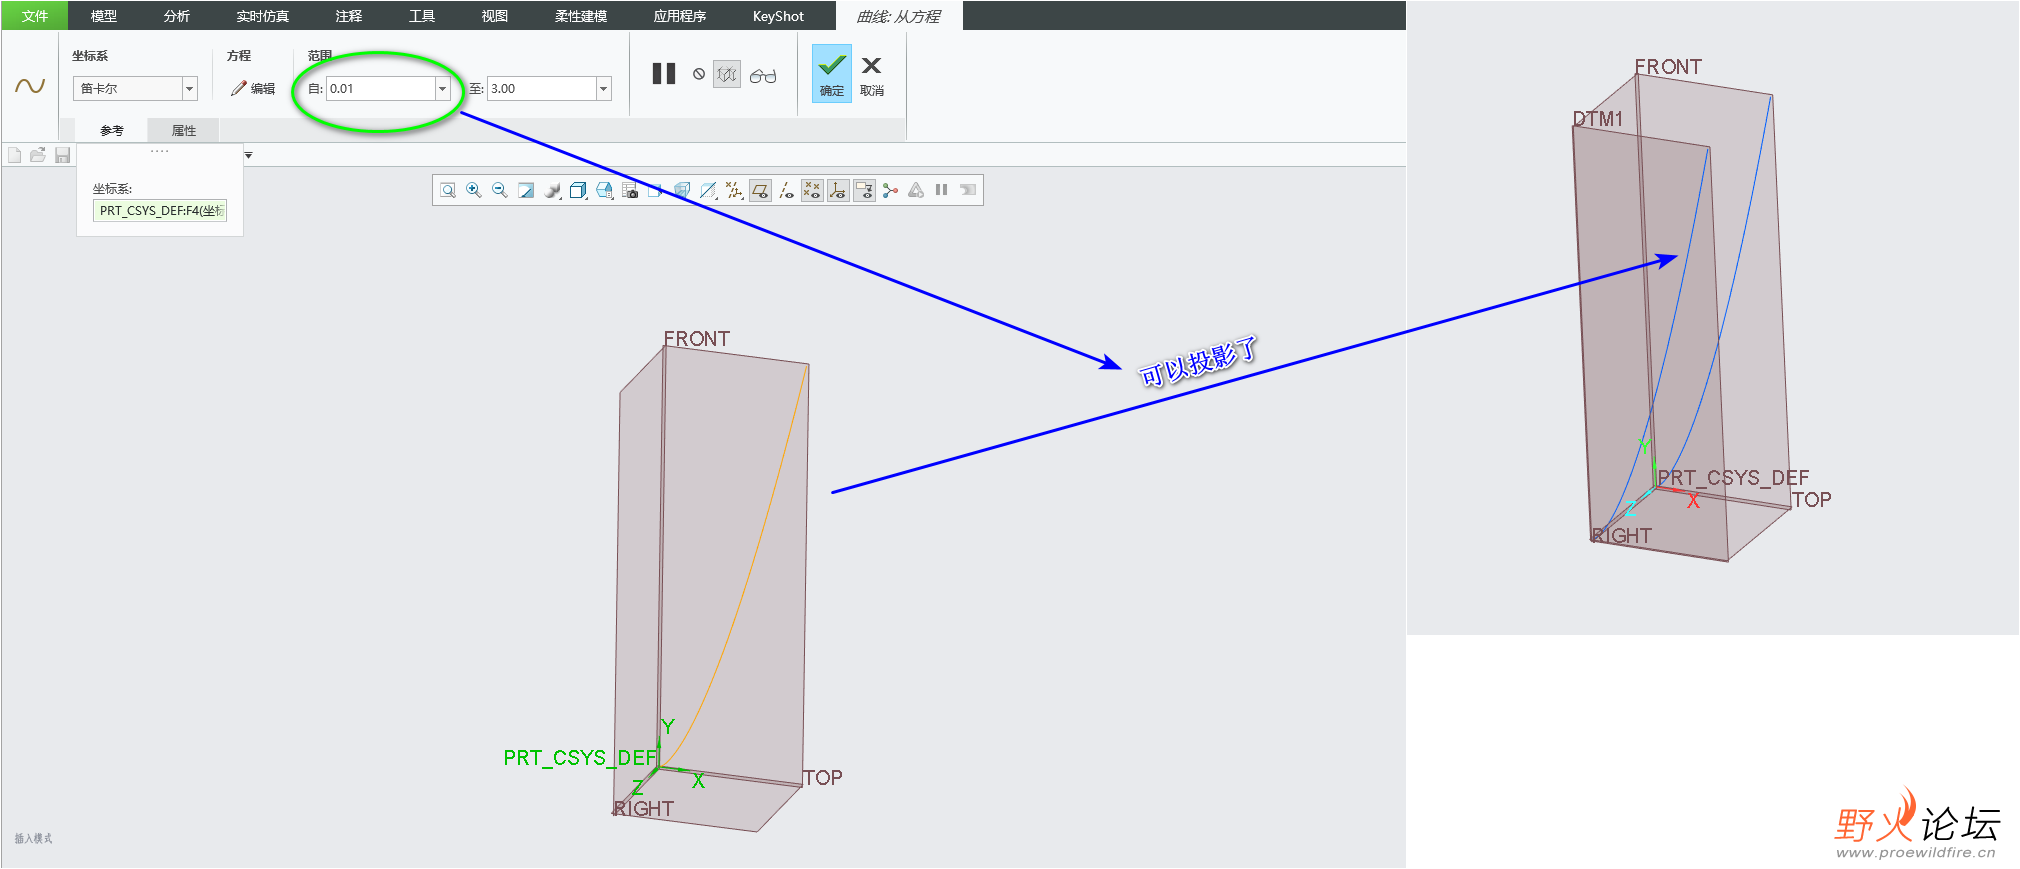Viewport: 2020px width, 869px height.
Task: Click the Simulate triangle-play icon
Action: [916, 190]
